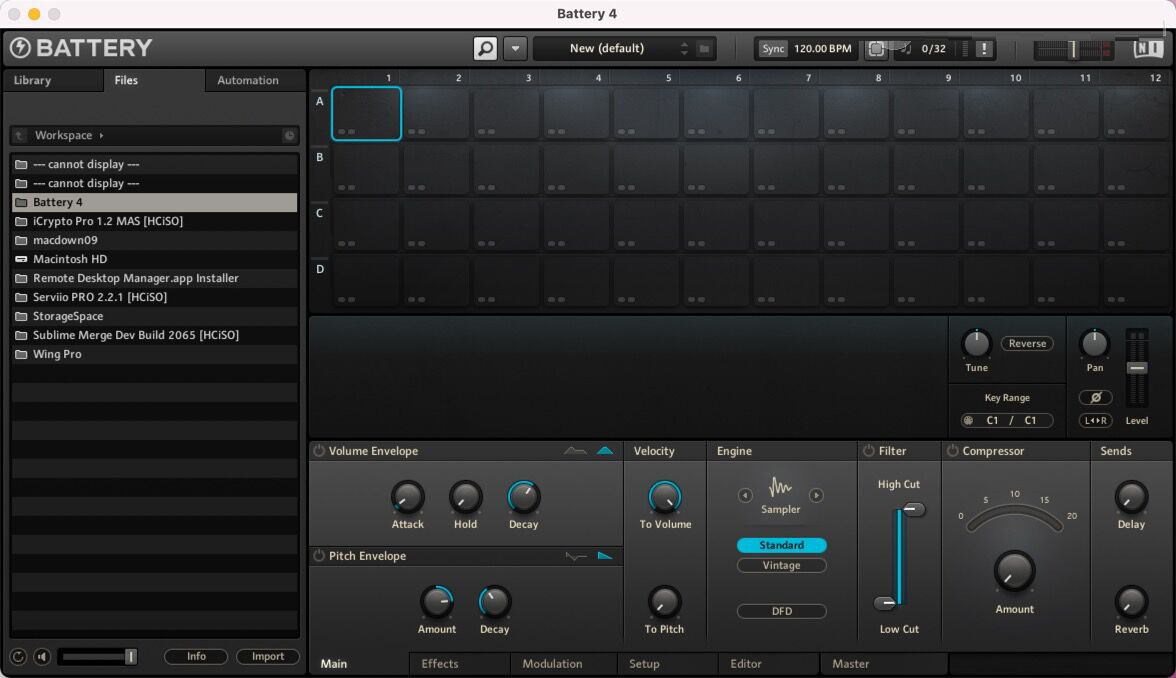
Task: Click the refresh icon in browser footer
Action: (18, 657)
